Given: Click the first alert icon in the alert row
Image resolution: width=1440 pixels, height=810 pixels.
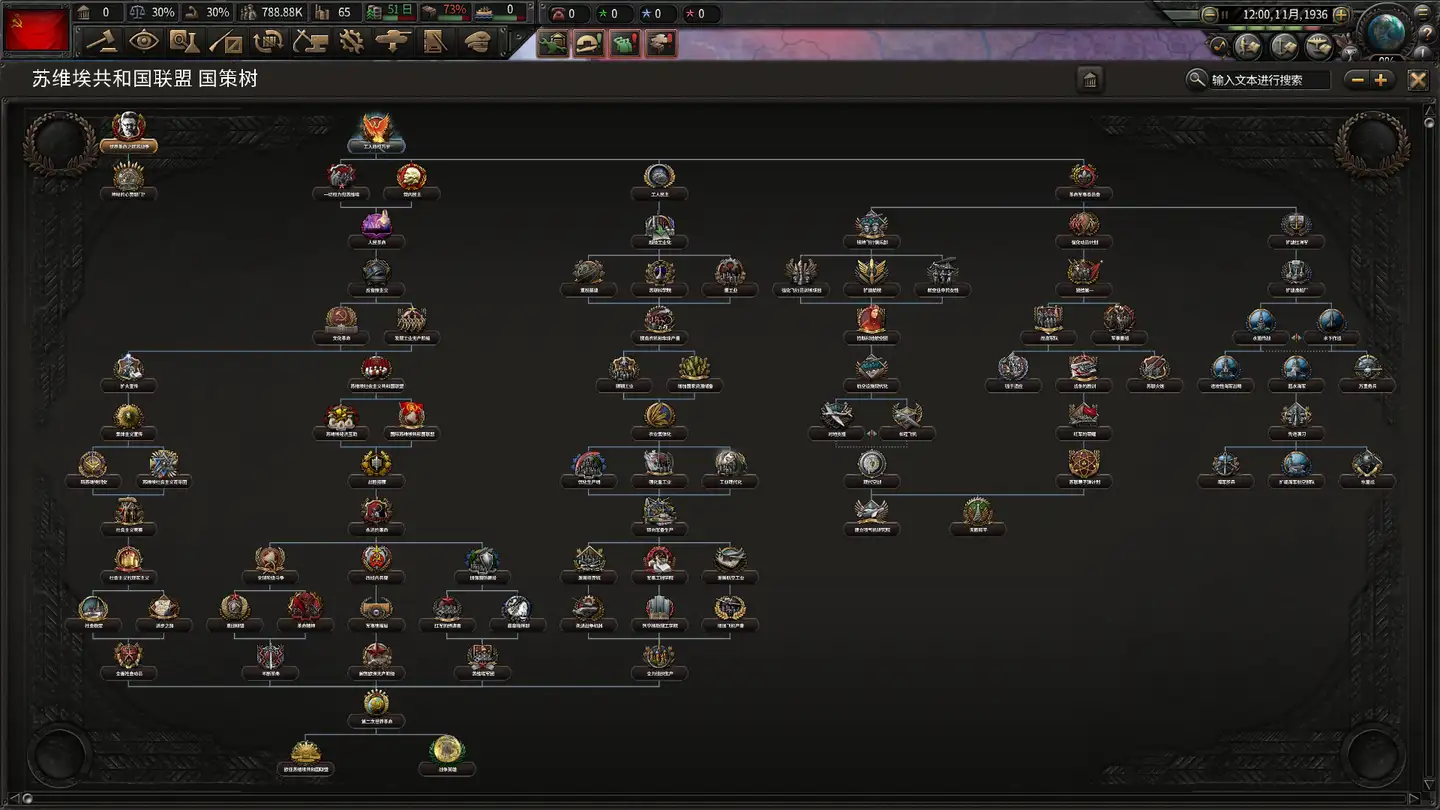Looking at the screenshot, I should [553, 43].
